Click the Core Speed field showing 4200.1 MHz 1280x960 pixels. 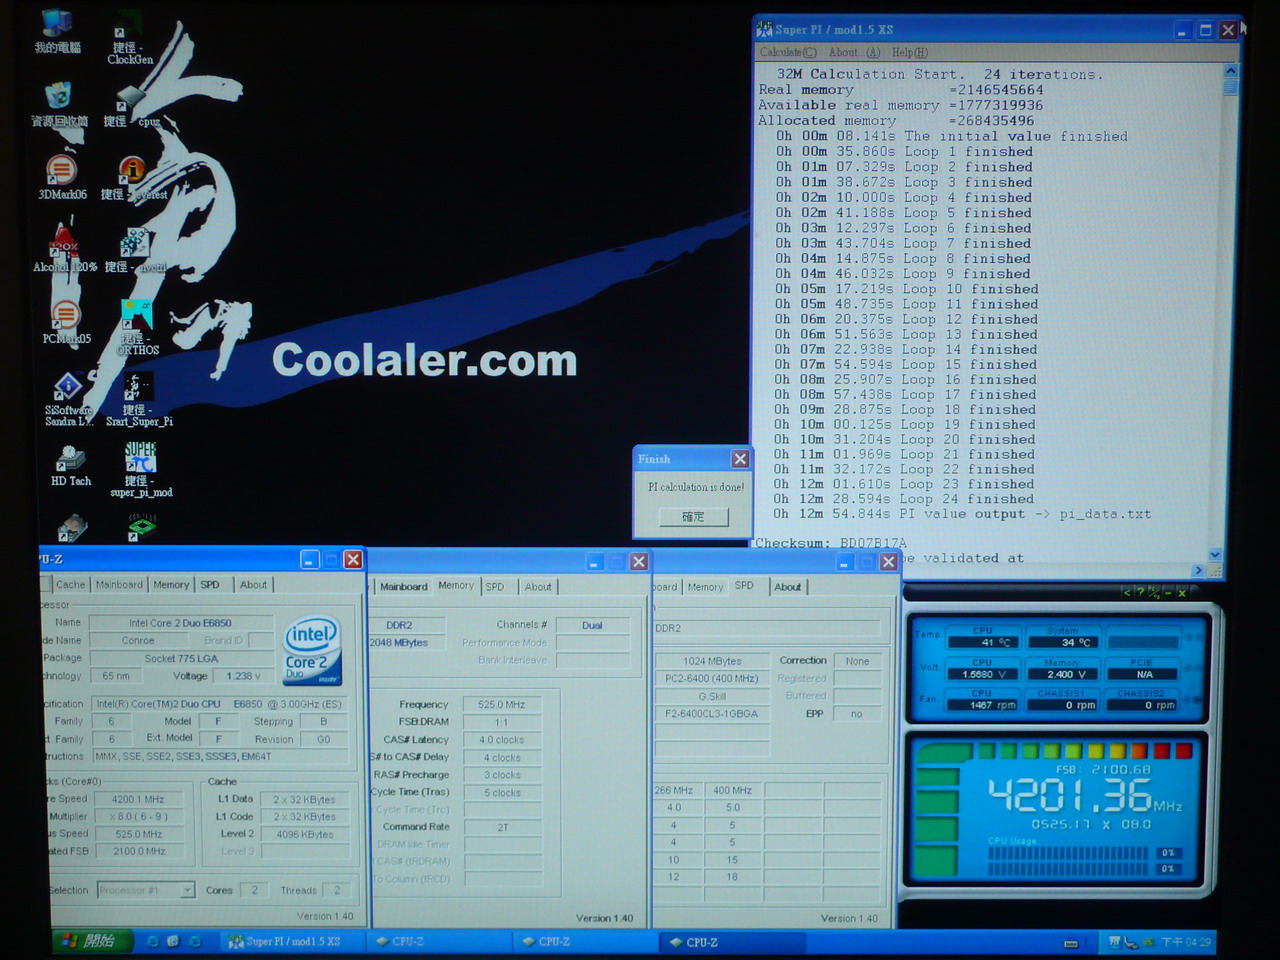click(138, 799)
